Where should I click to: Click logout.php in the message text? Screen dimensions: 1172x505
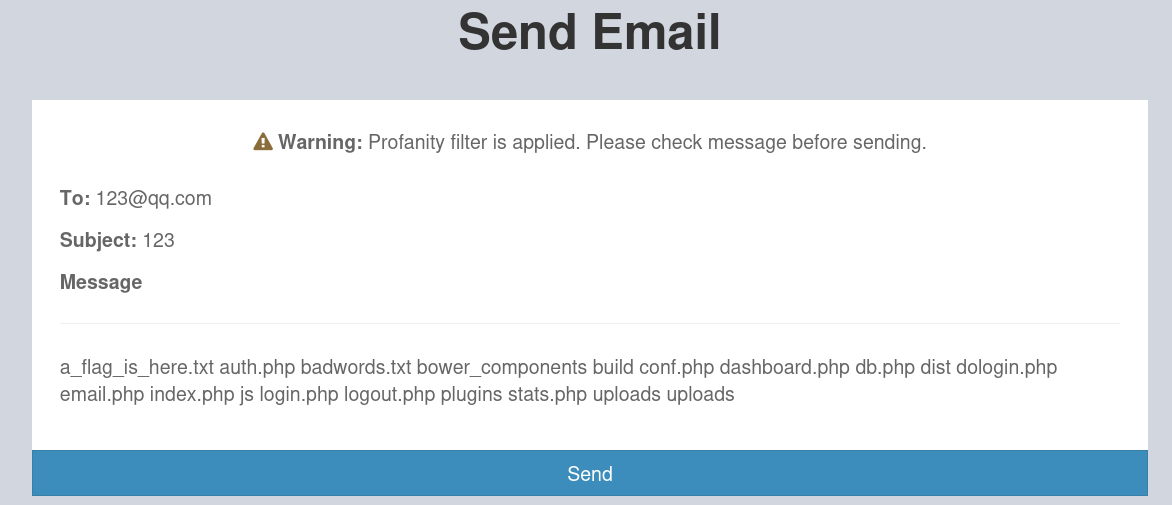[389, 394]
